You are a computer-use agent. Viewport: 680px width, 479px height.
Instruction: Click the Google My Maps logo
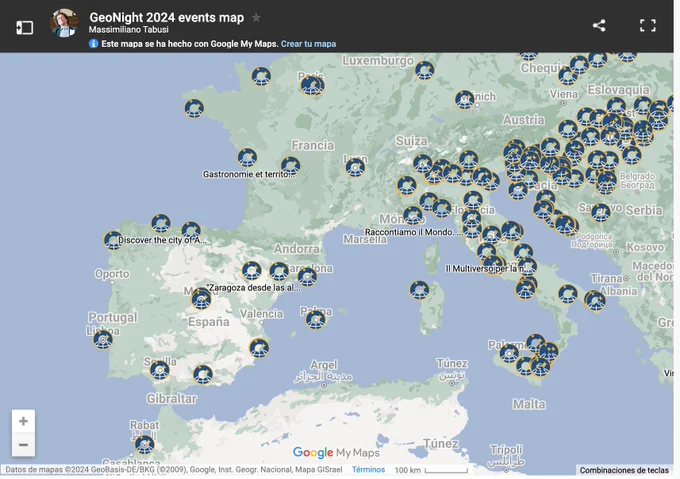(336, 453)
